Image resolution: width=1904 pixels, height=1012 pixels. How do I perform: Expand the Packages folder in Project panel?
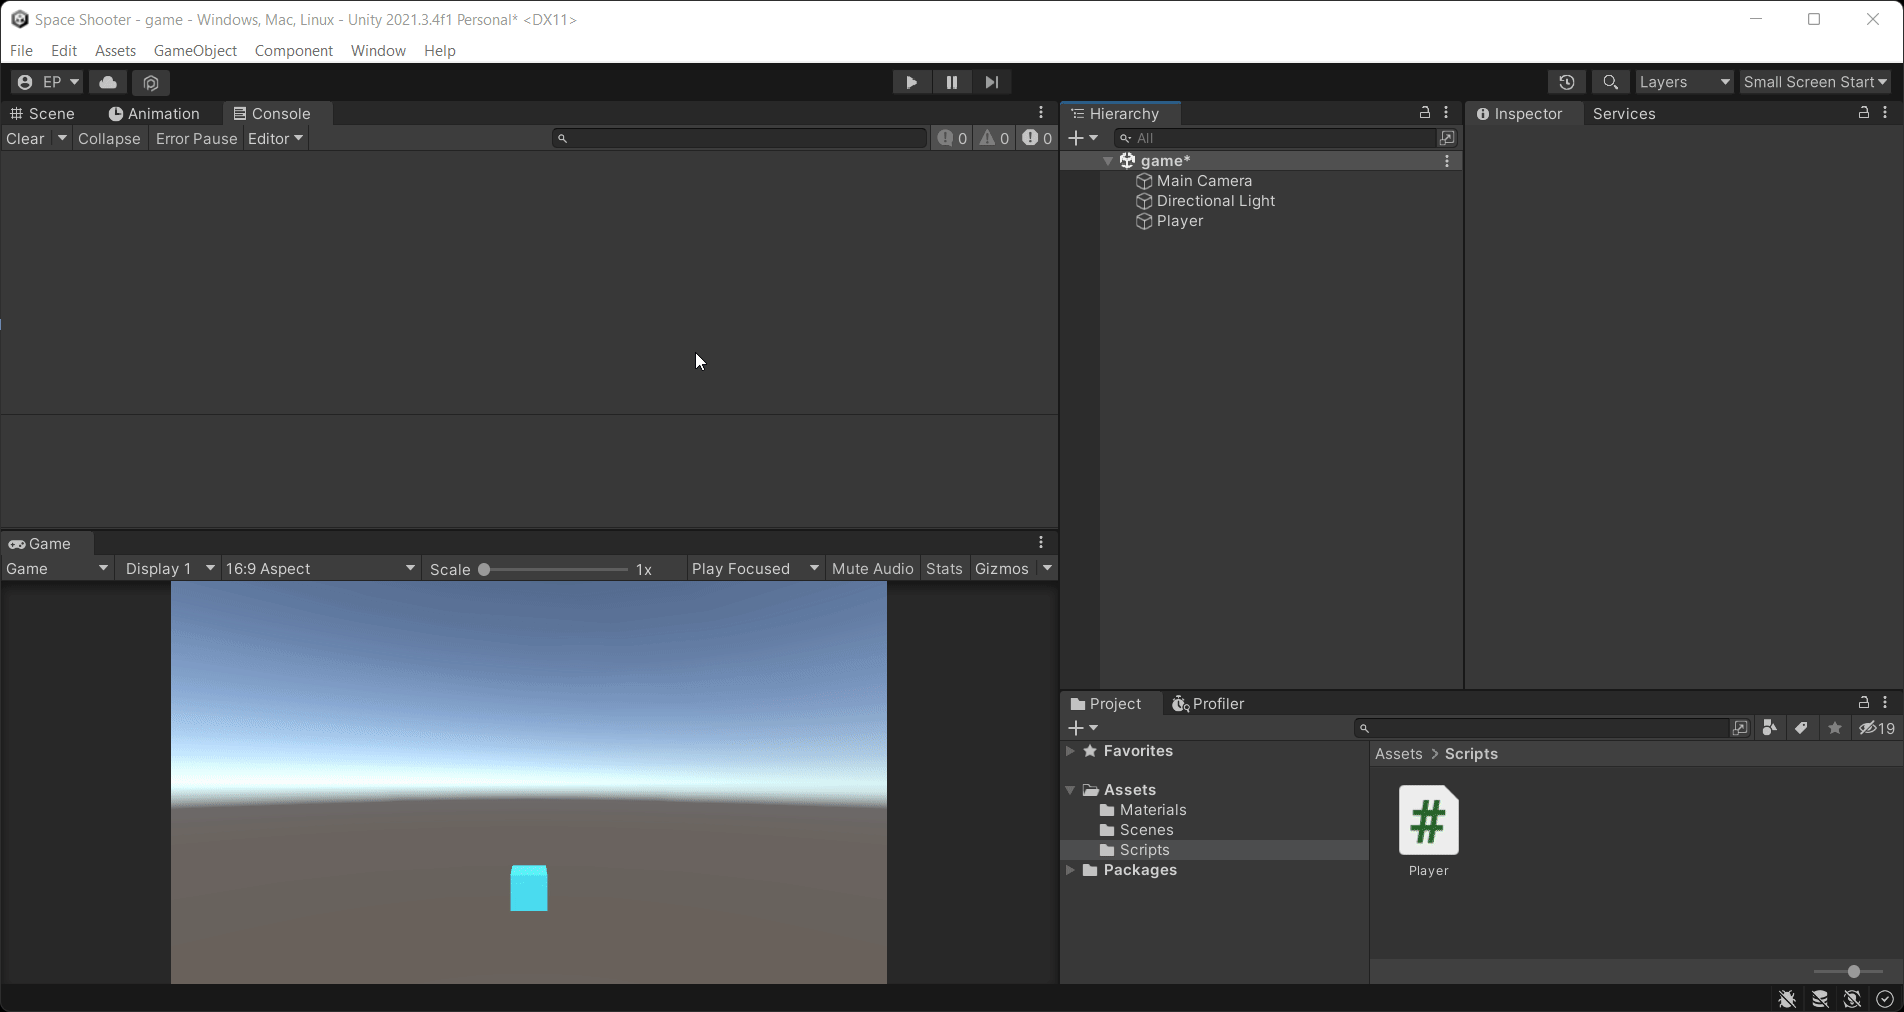[x=1070, y=870]
